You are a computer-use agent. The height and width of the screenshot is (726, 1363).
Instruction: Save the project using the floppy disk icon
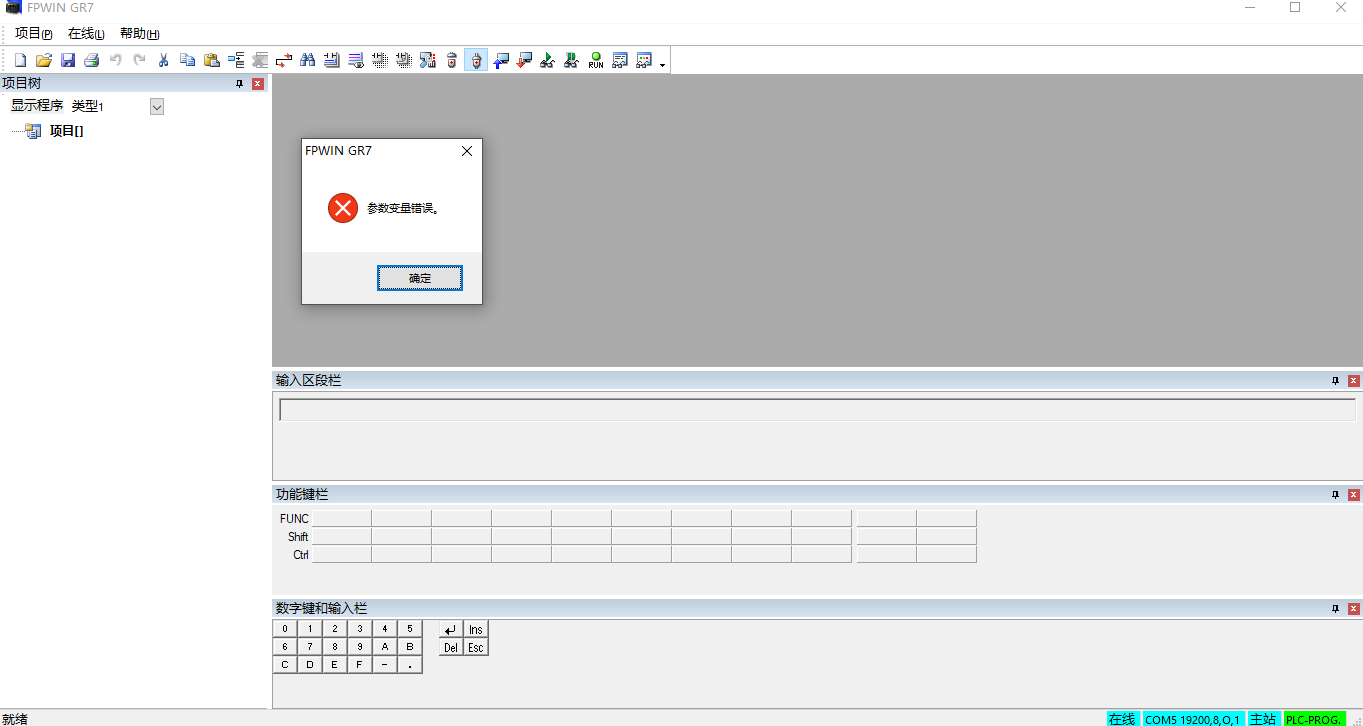tap(68, 60)
